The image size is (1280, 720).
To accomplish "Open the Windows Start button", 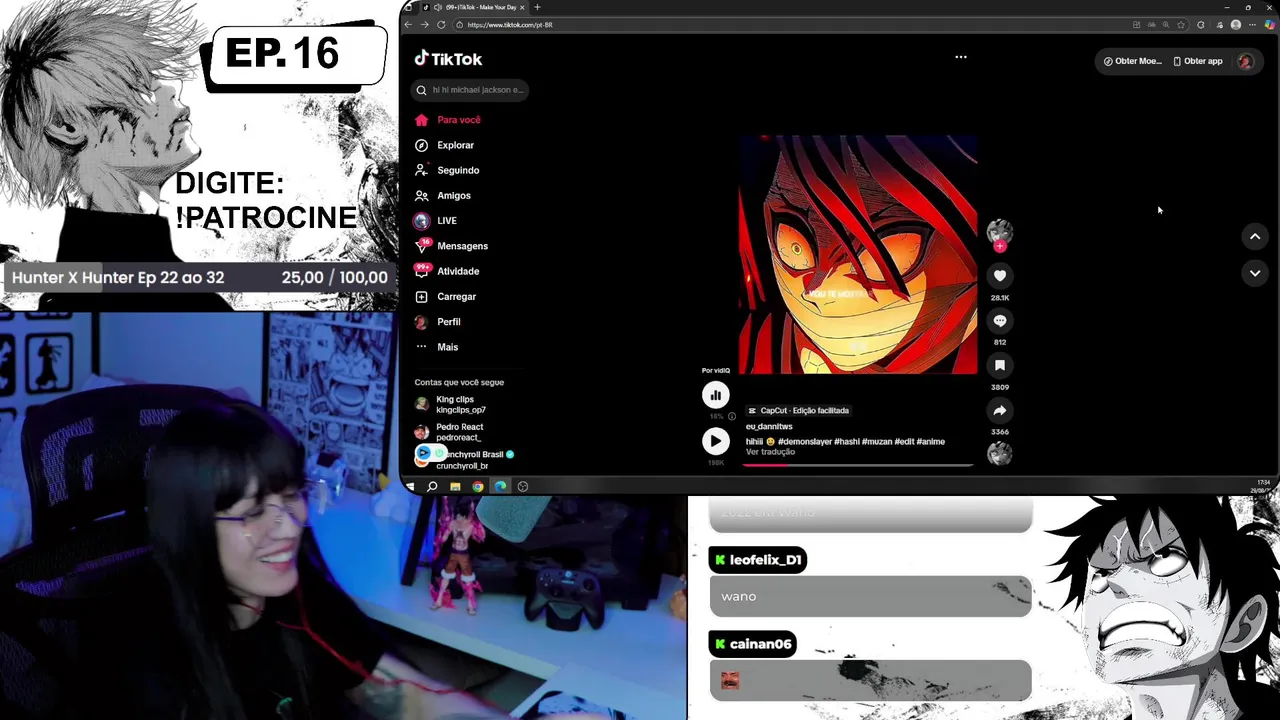I will pos(410,486).
